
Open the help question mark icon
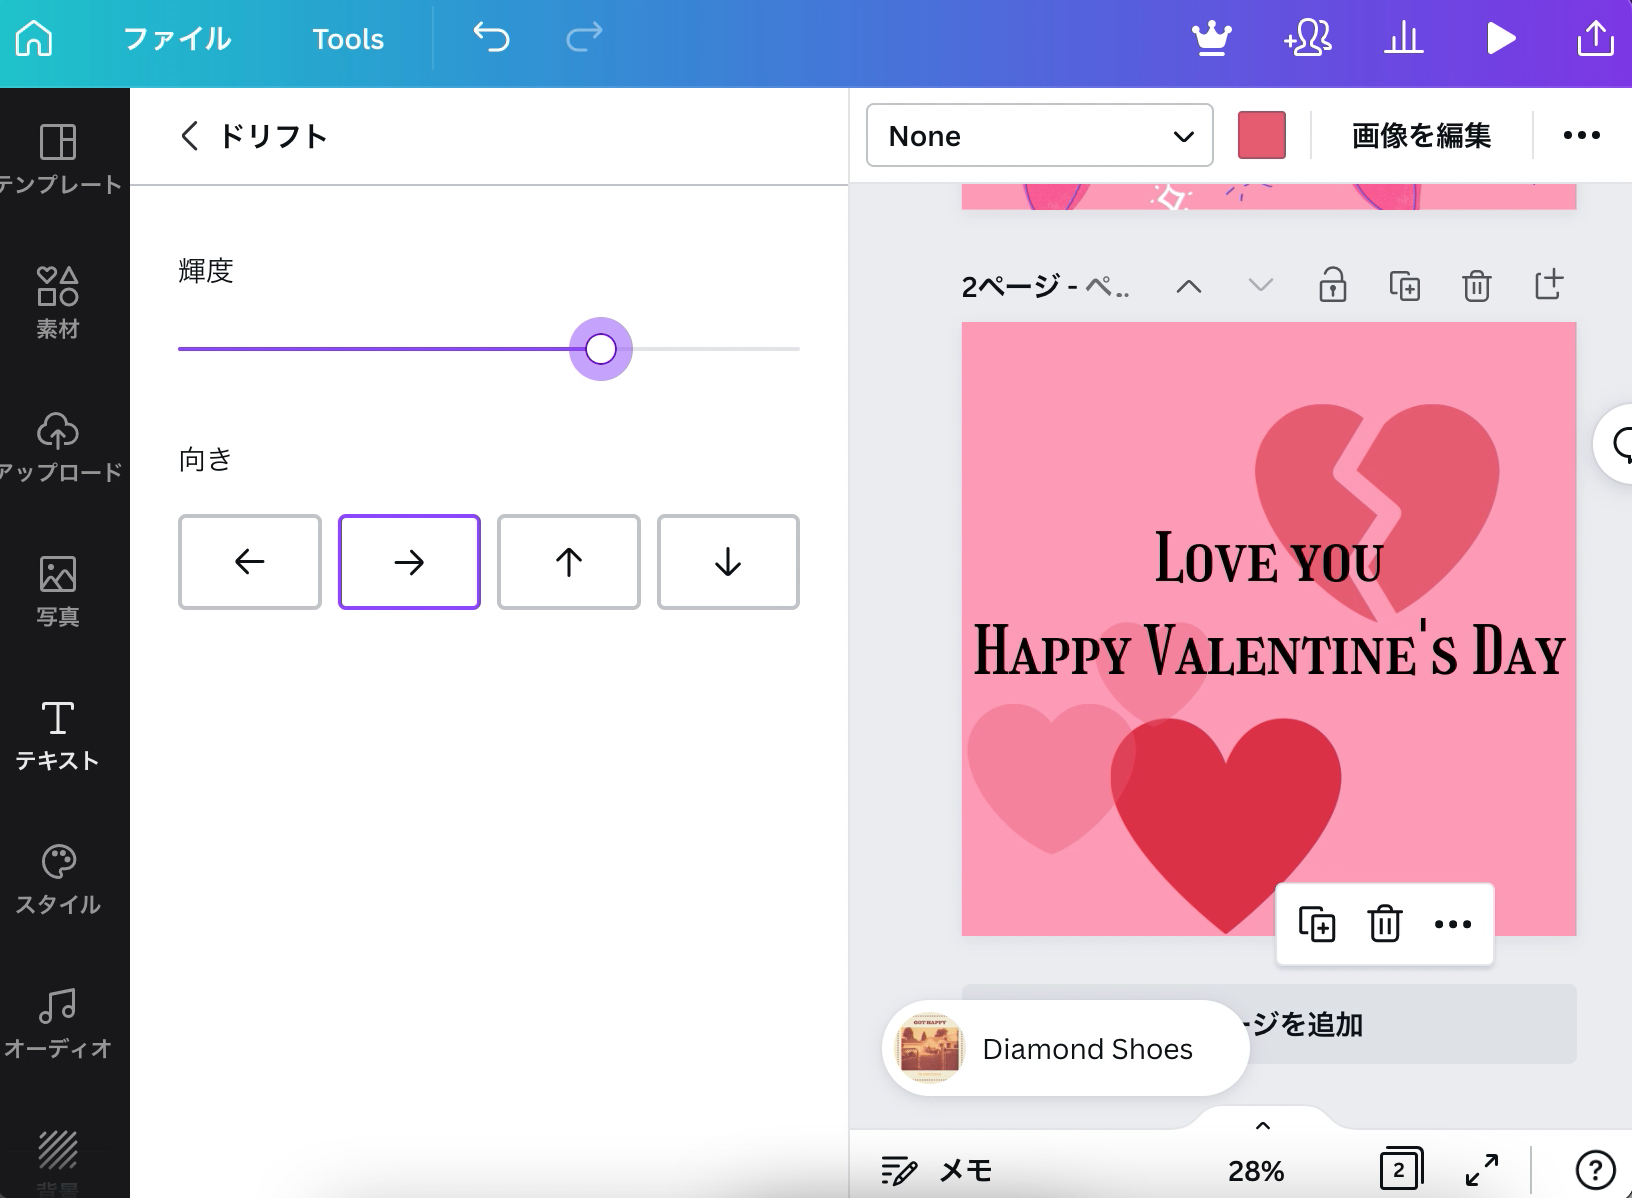[x=1595, y=1169]
